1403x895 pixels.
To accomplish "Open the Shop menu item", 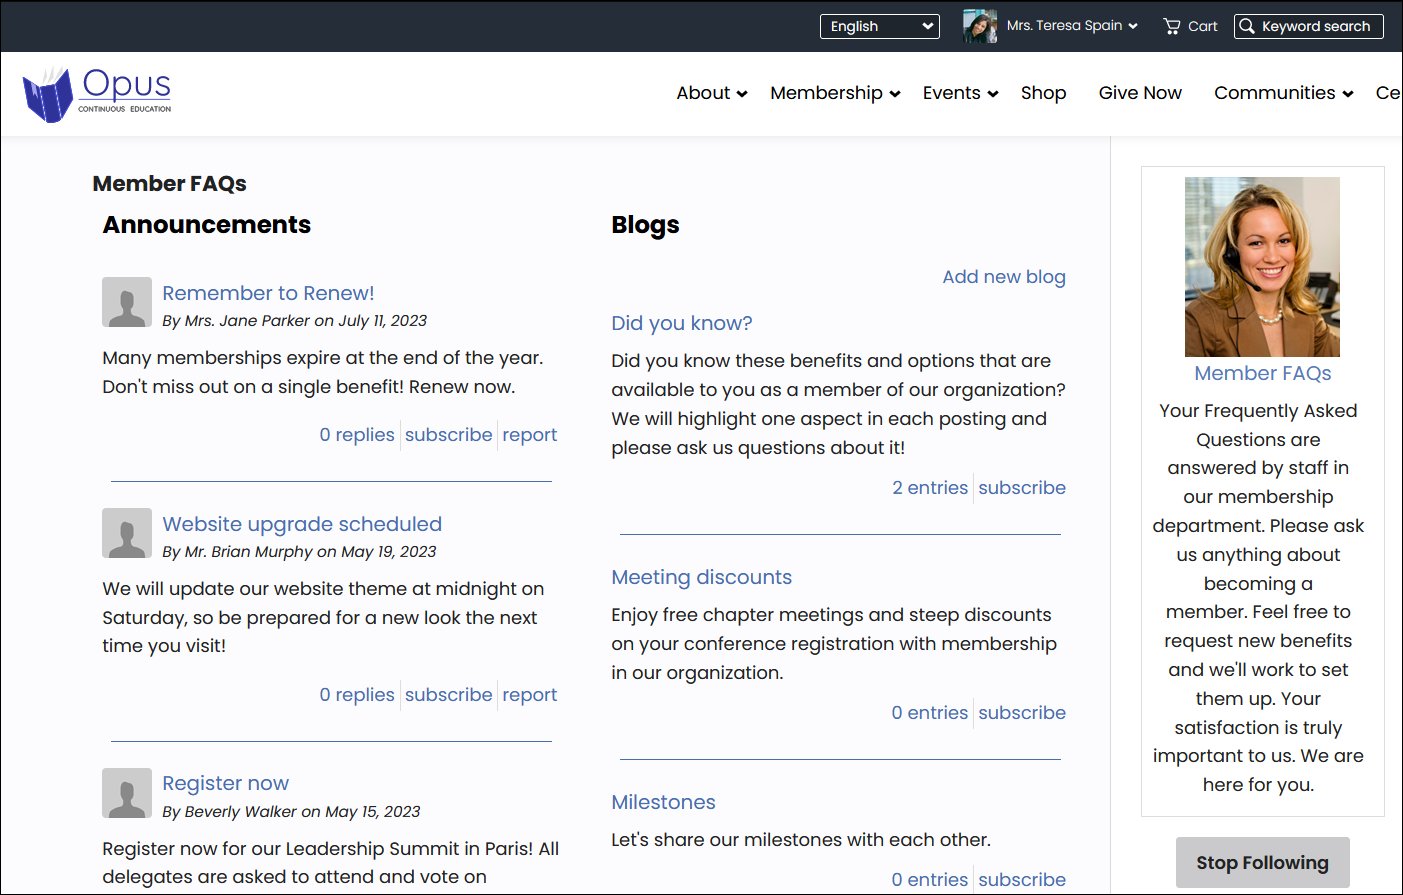I will [x=1043, y=93].
